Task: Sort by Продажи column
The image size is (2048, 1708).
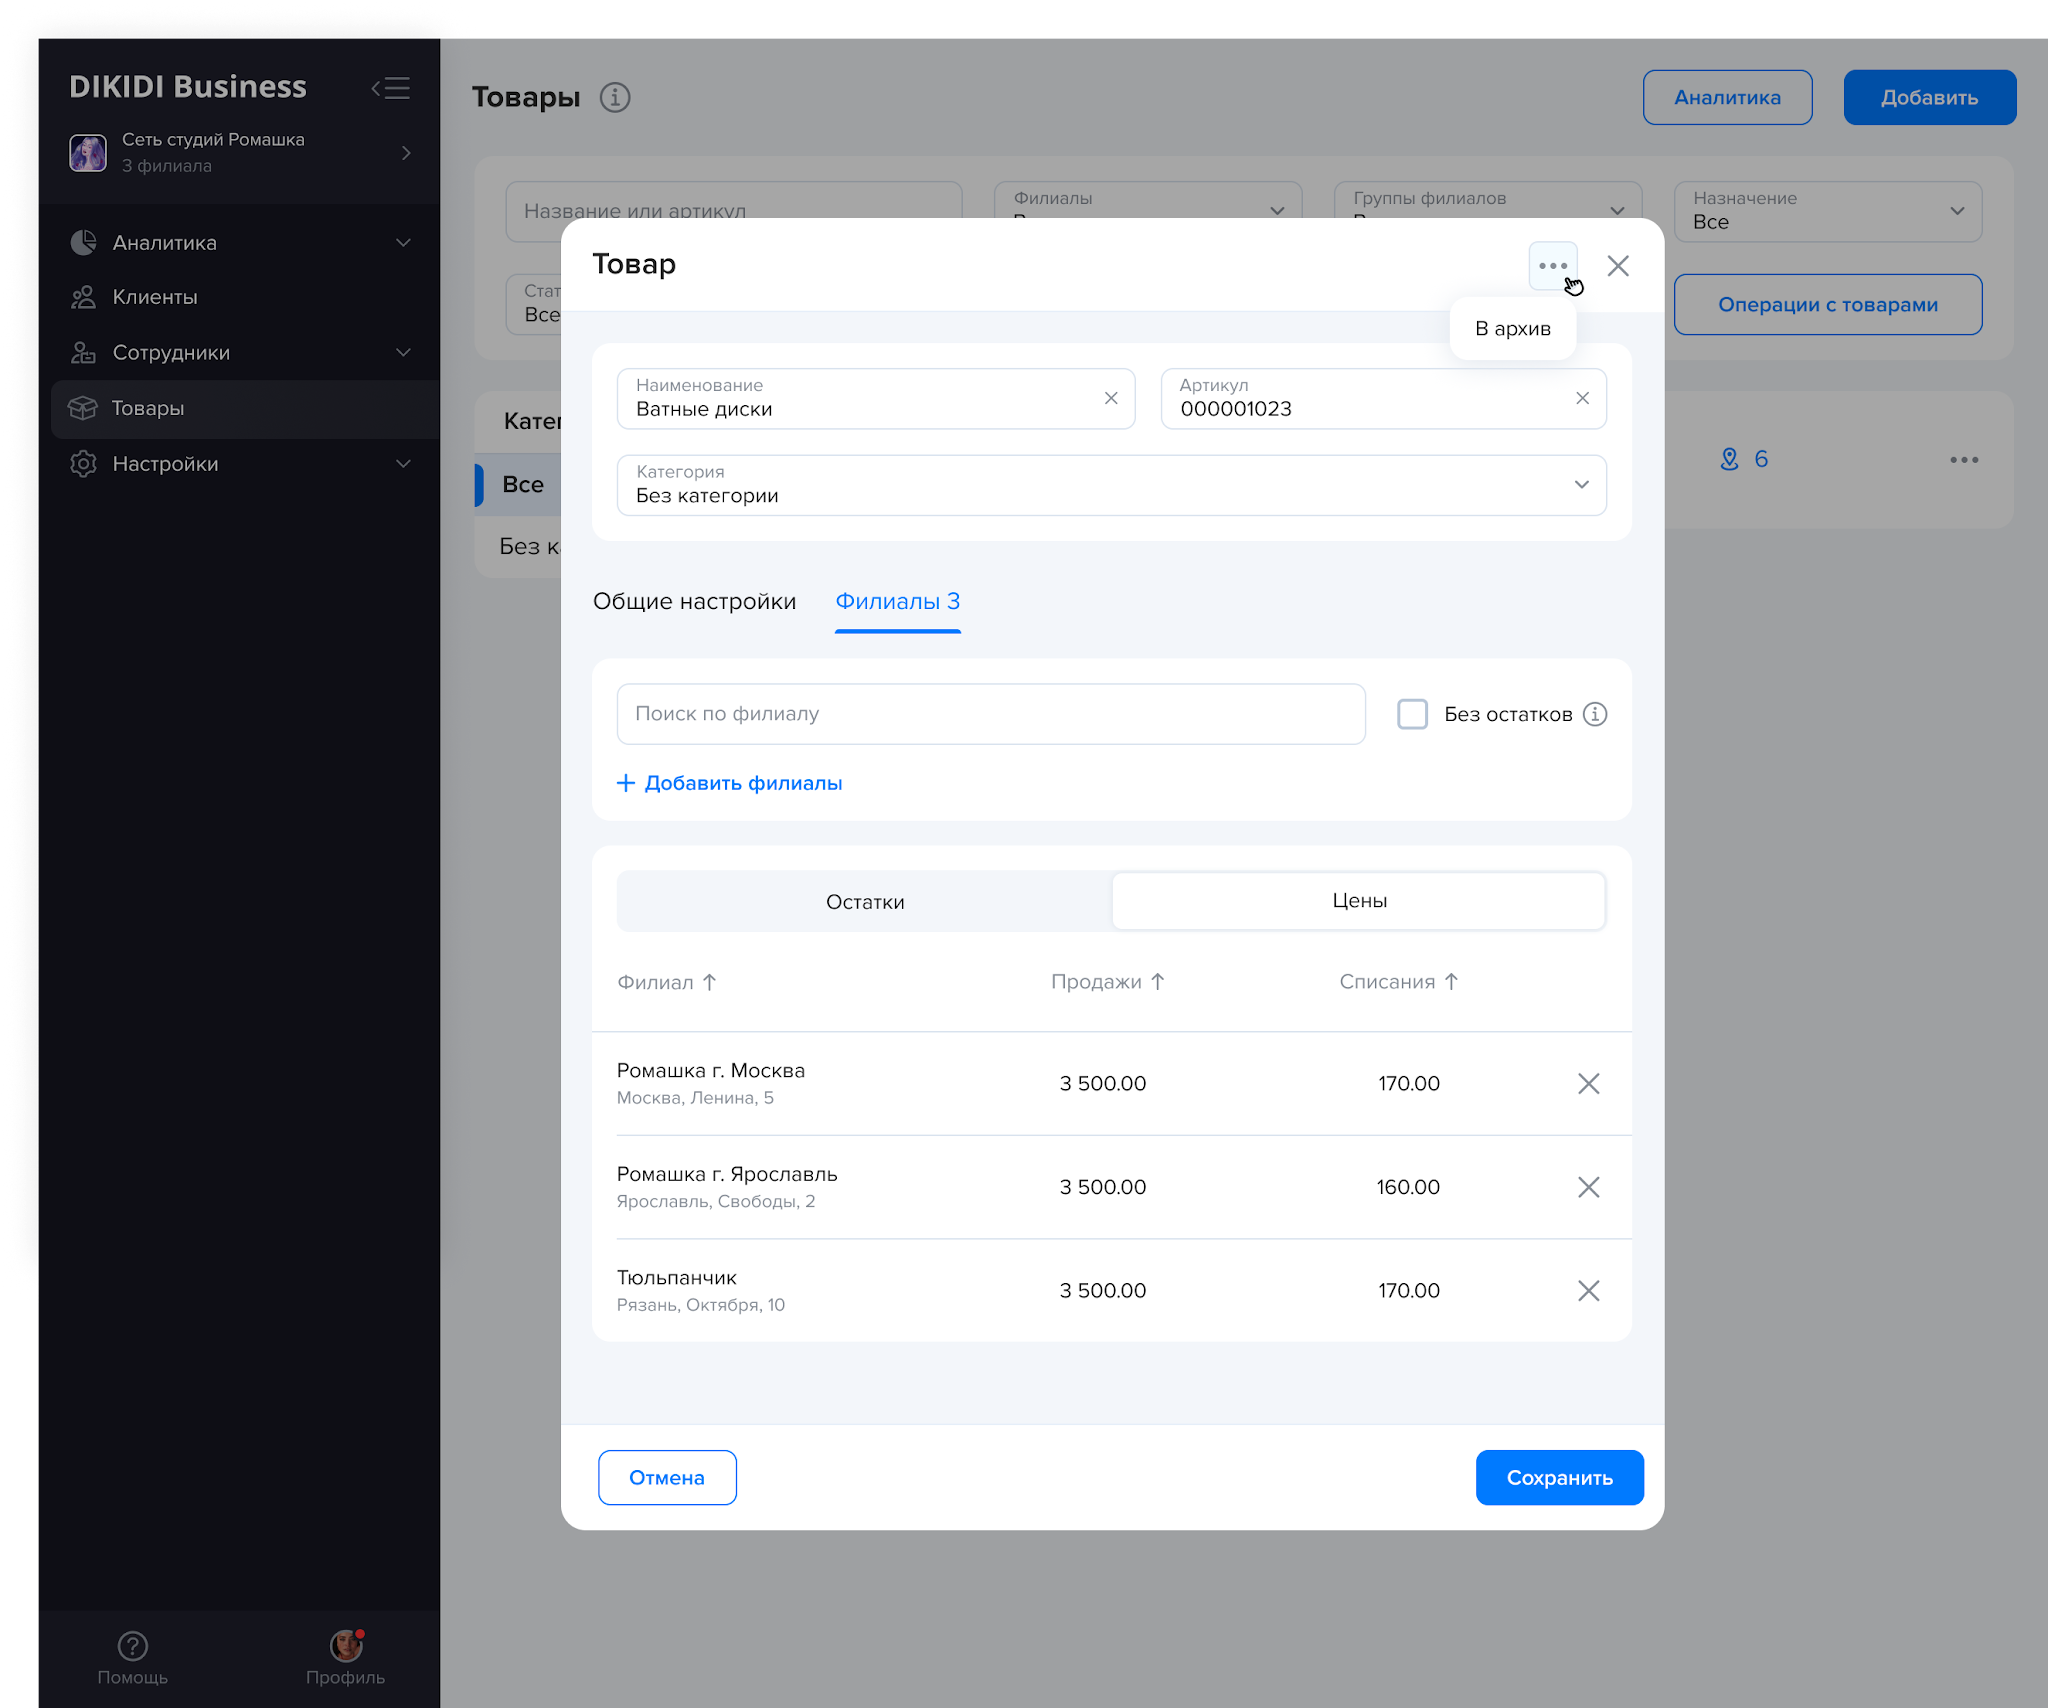Action: 1108,982
